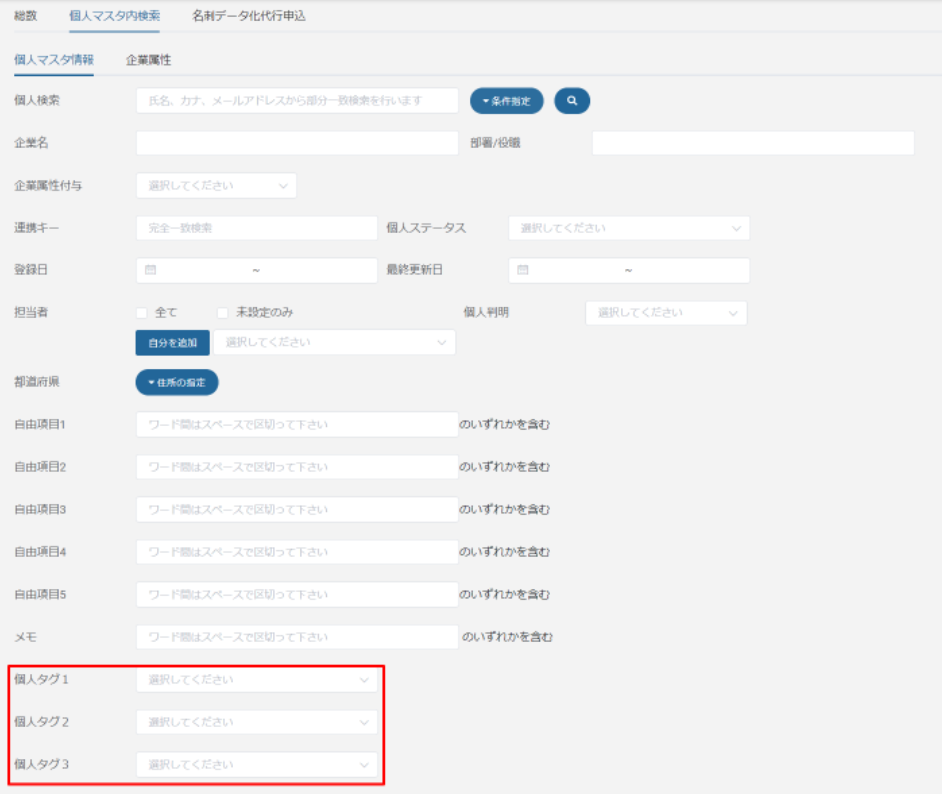Check the 未設定のみ checkbox

point(223,313)
